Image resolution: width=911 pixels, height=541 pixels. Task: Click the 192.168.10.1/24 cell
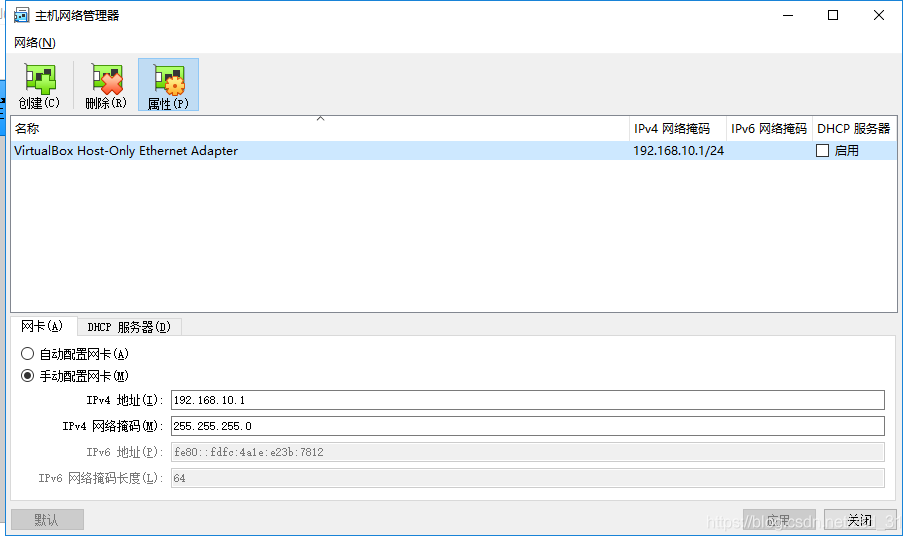(678, 151)
